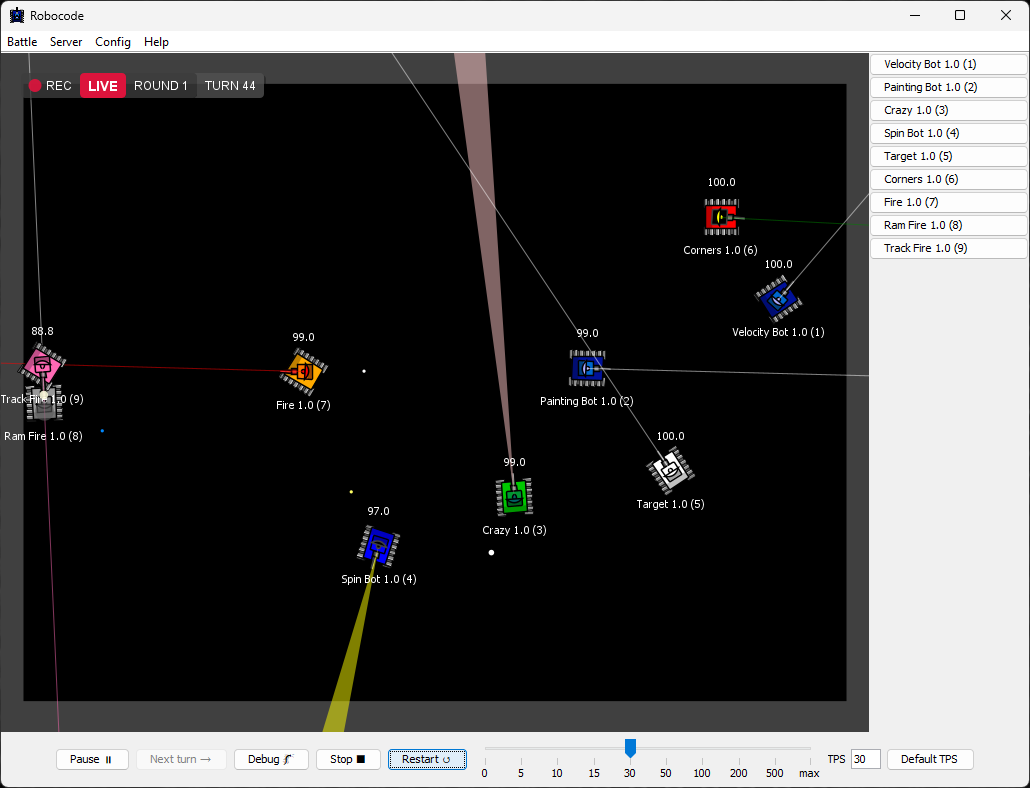Click the white Target 1.0 tank
The height and width of the screenshot is (788, 1030).
(670, 470)
